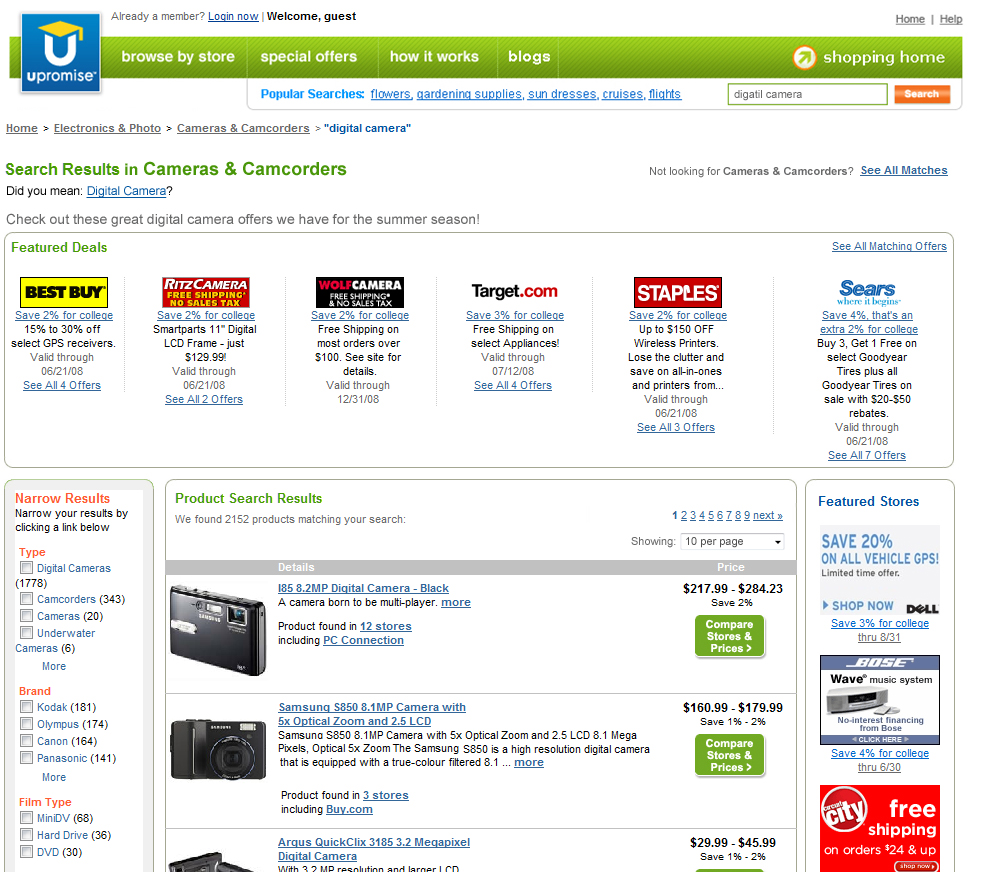Compare stores and prices for Samsung S850
Image resolution: width=1000 pixels, height=872 pixels.
729,755
